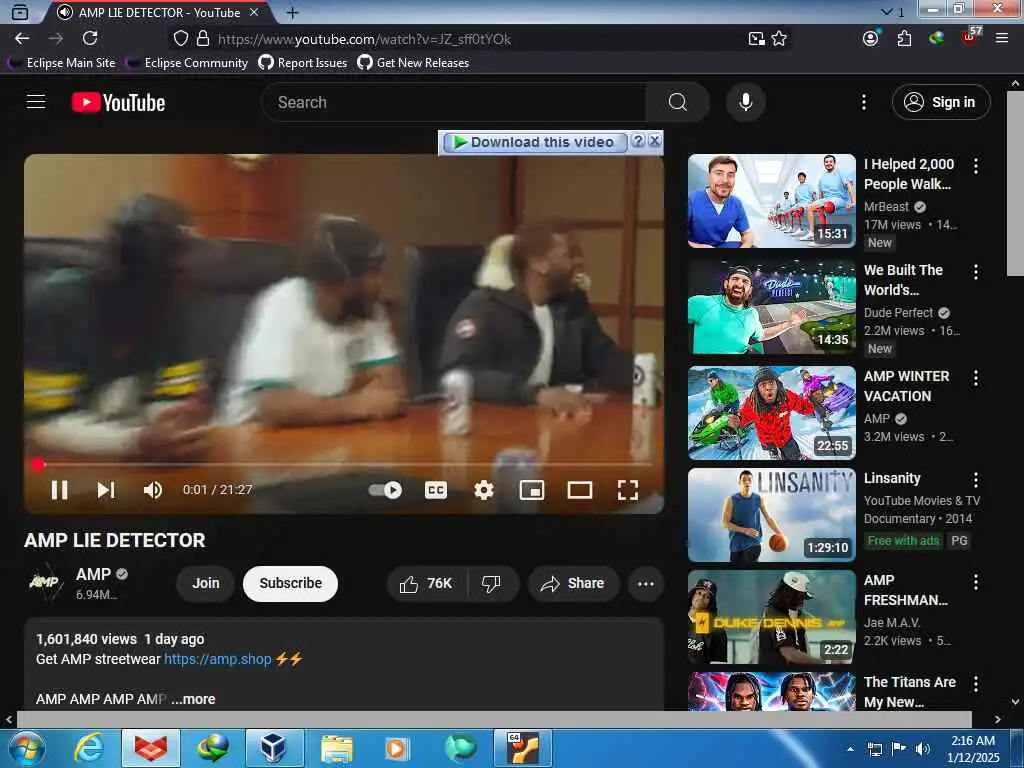Viewport: 1024px width, 768px height.
Task: Expand description with ...more
Action: (x=193, y=699)
